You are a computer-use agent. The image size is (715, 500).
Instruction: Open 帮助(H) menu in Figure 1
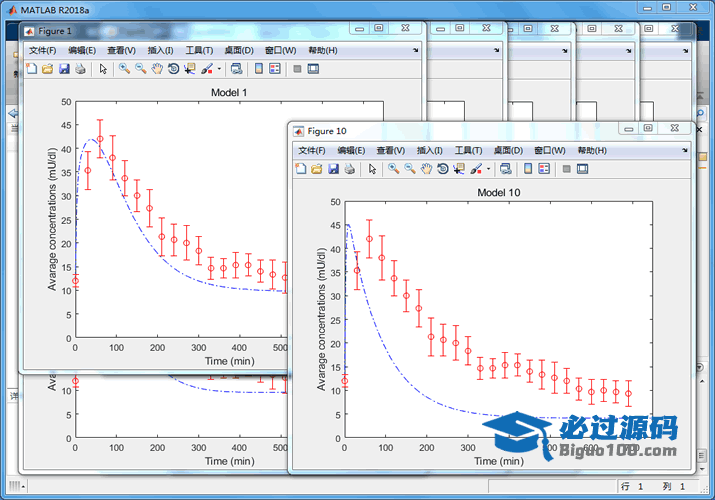pos(323,51)
